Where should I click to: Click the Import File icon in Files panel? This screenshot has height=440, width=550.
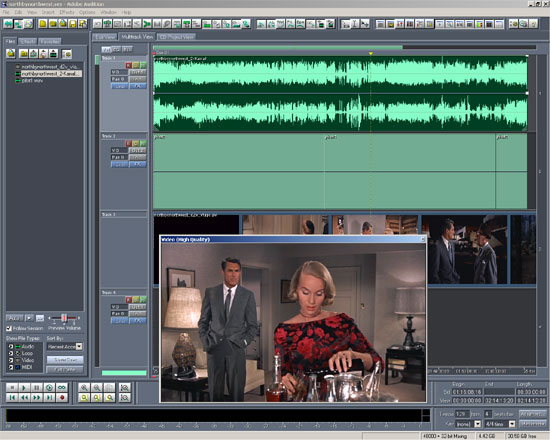(11, 54)
